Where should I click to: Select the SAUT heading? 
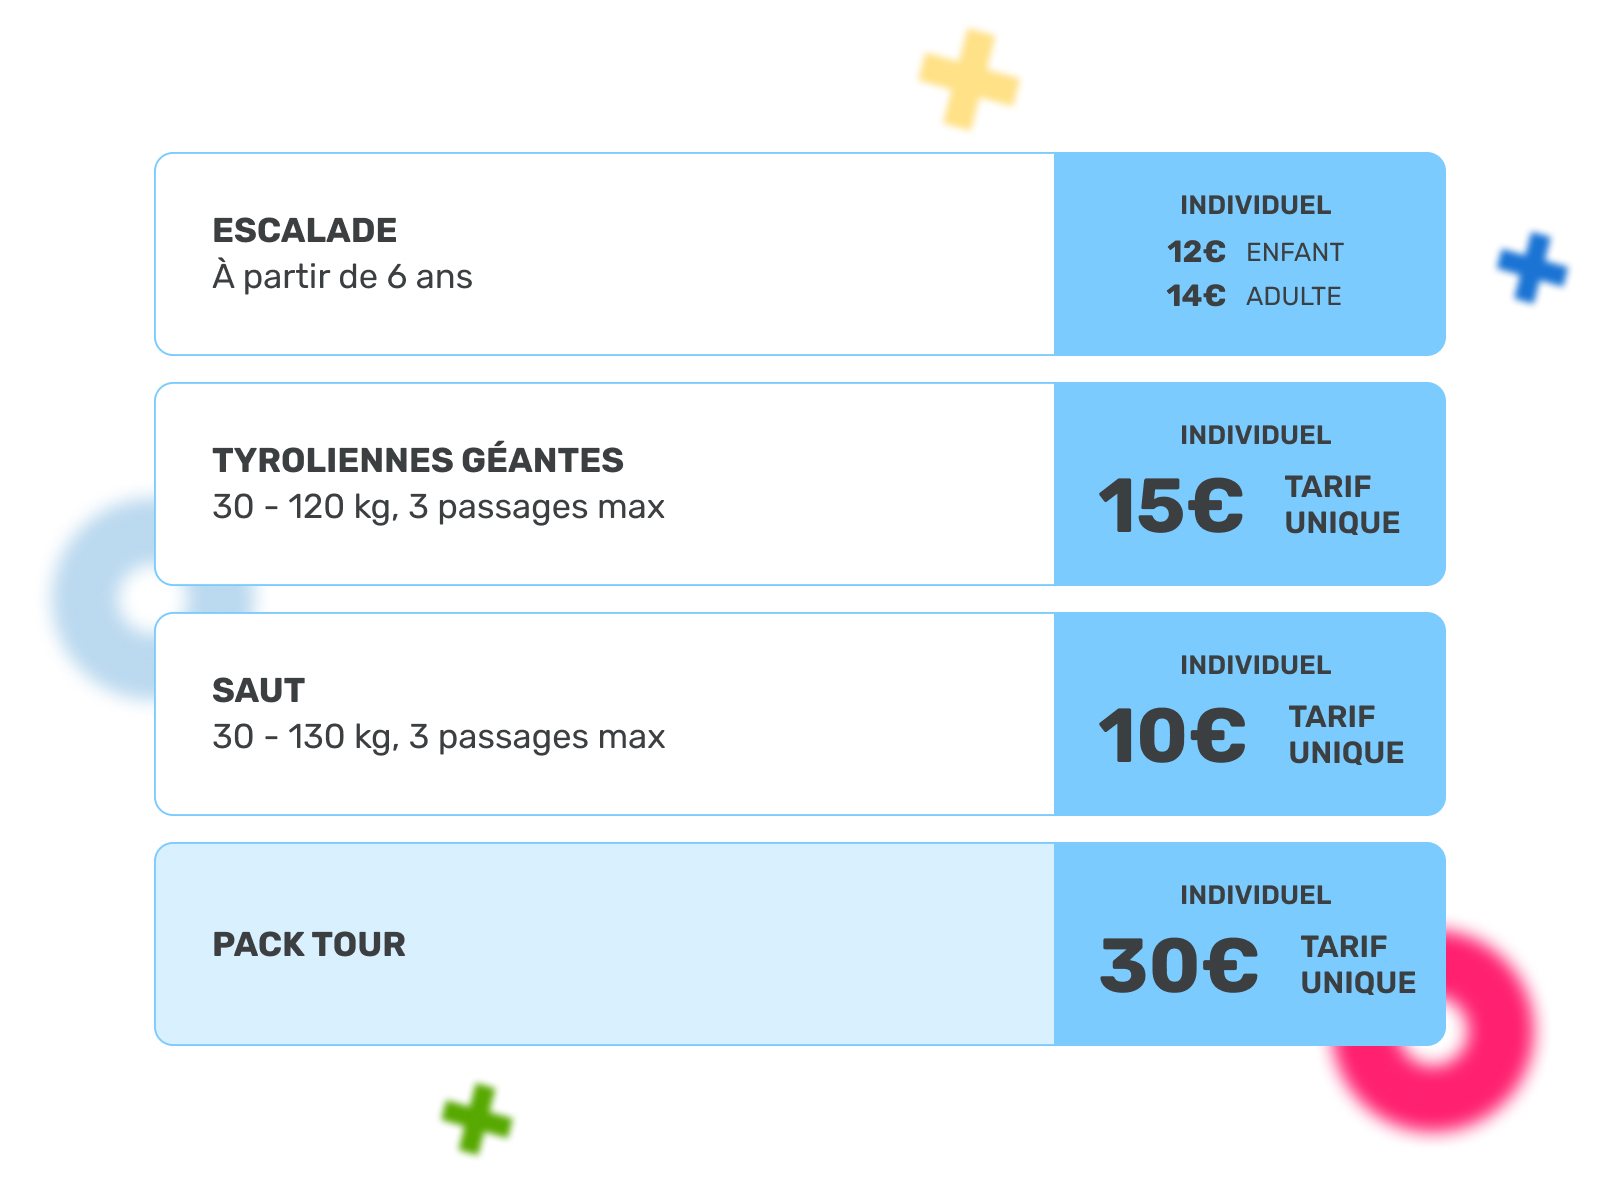coord(258,690)
